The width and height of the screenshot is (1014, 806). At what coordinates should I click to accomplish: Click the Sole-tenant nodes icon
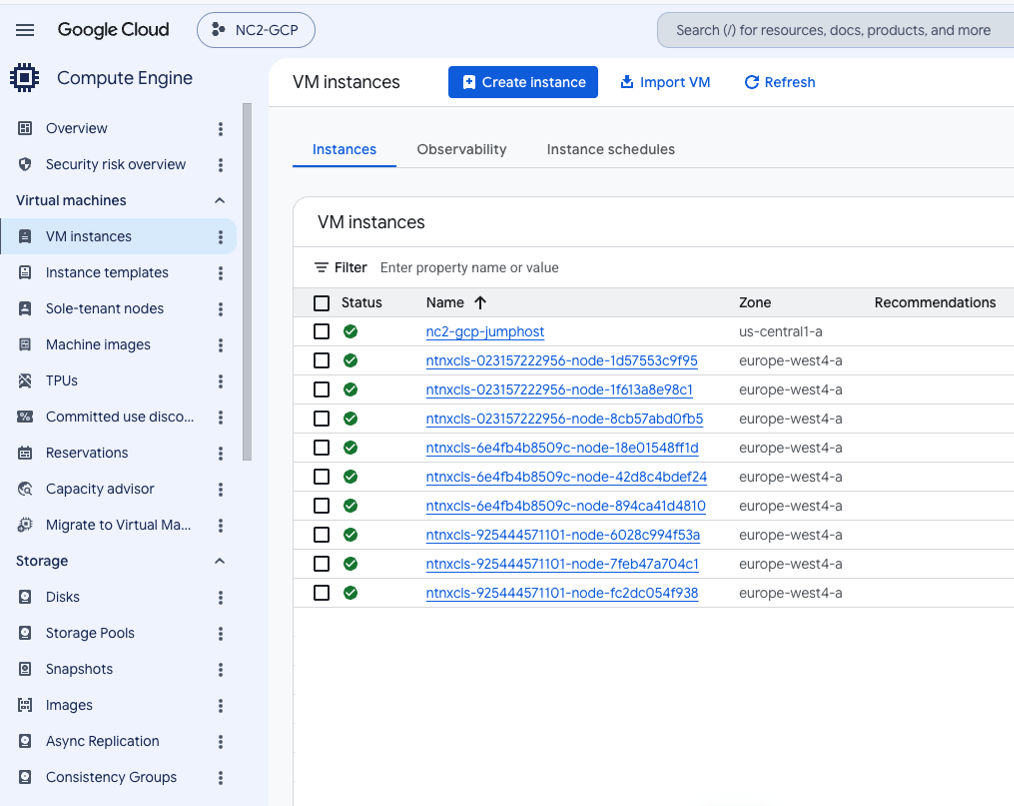pos(25,309)
